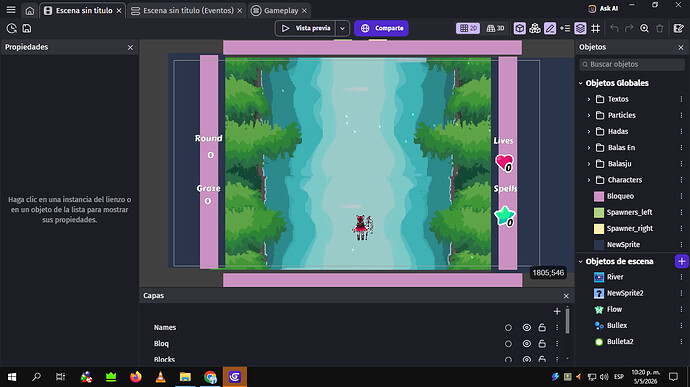The image size is (690, 387).
Task: Select the Spawner_right object
Action: click(629, 229)
